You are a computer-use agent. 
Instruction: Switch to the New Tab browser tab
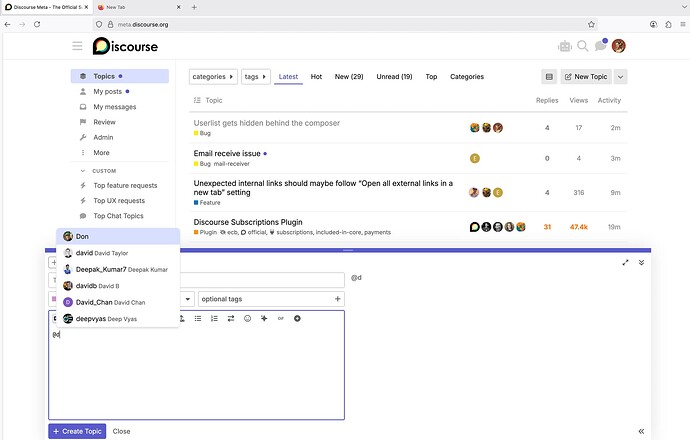click(x=138, y=7)
